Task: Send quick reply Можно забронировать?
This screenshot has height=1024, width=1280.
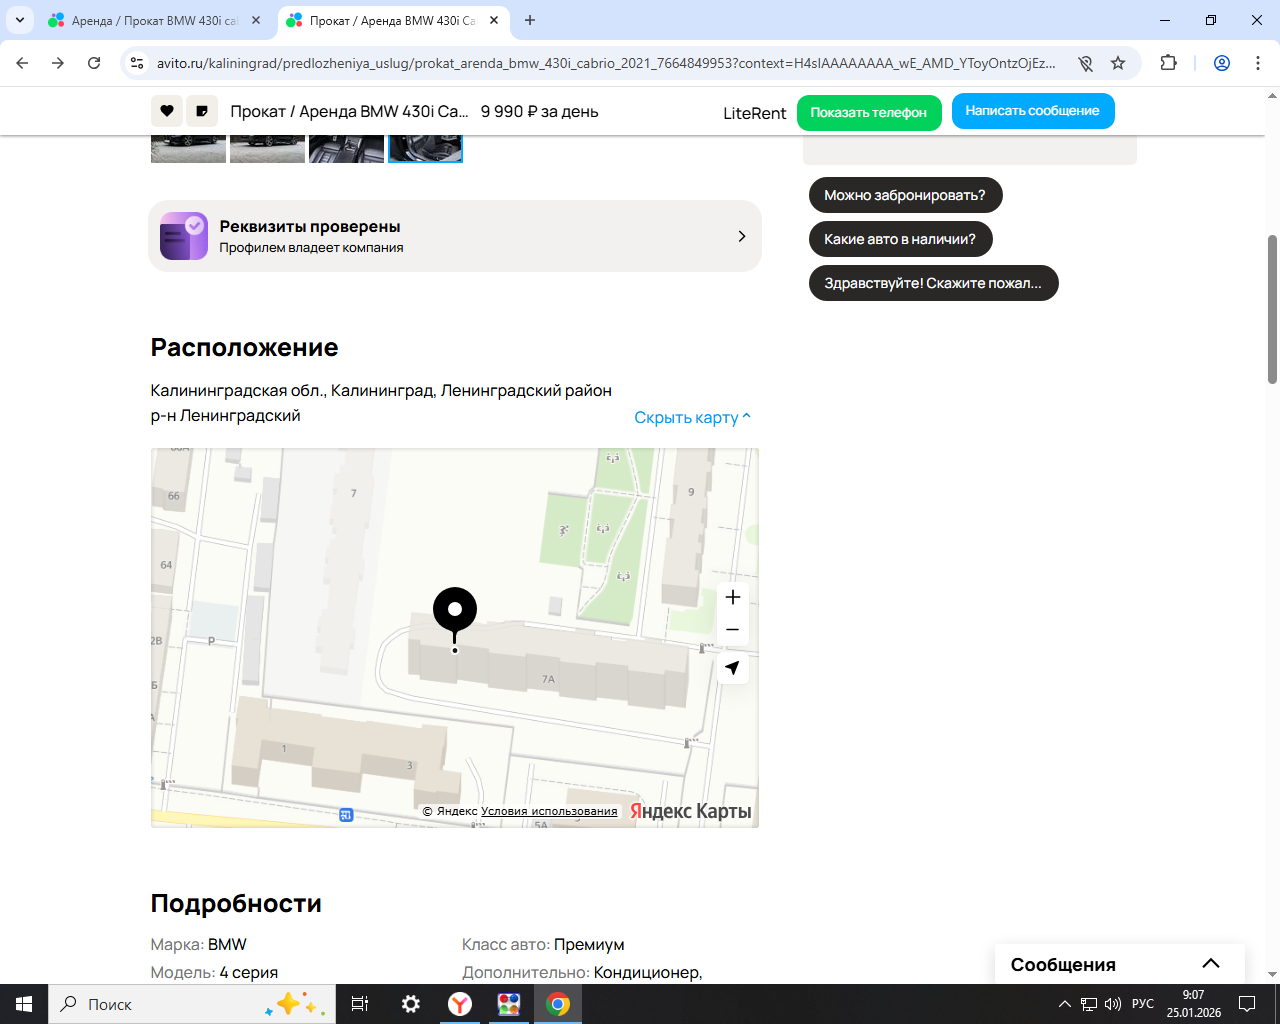Action: click(905, 195)
